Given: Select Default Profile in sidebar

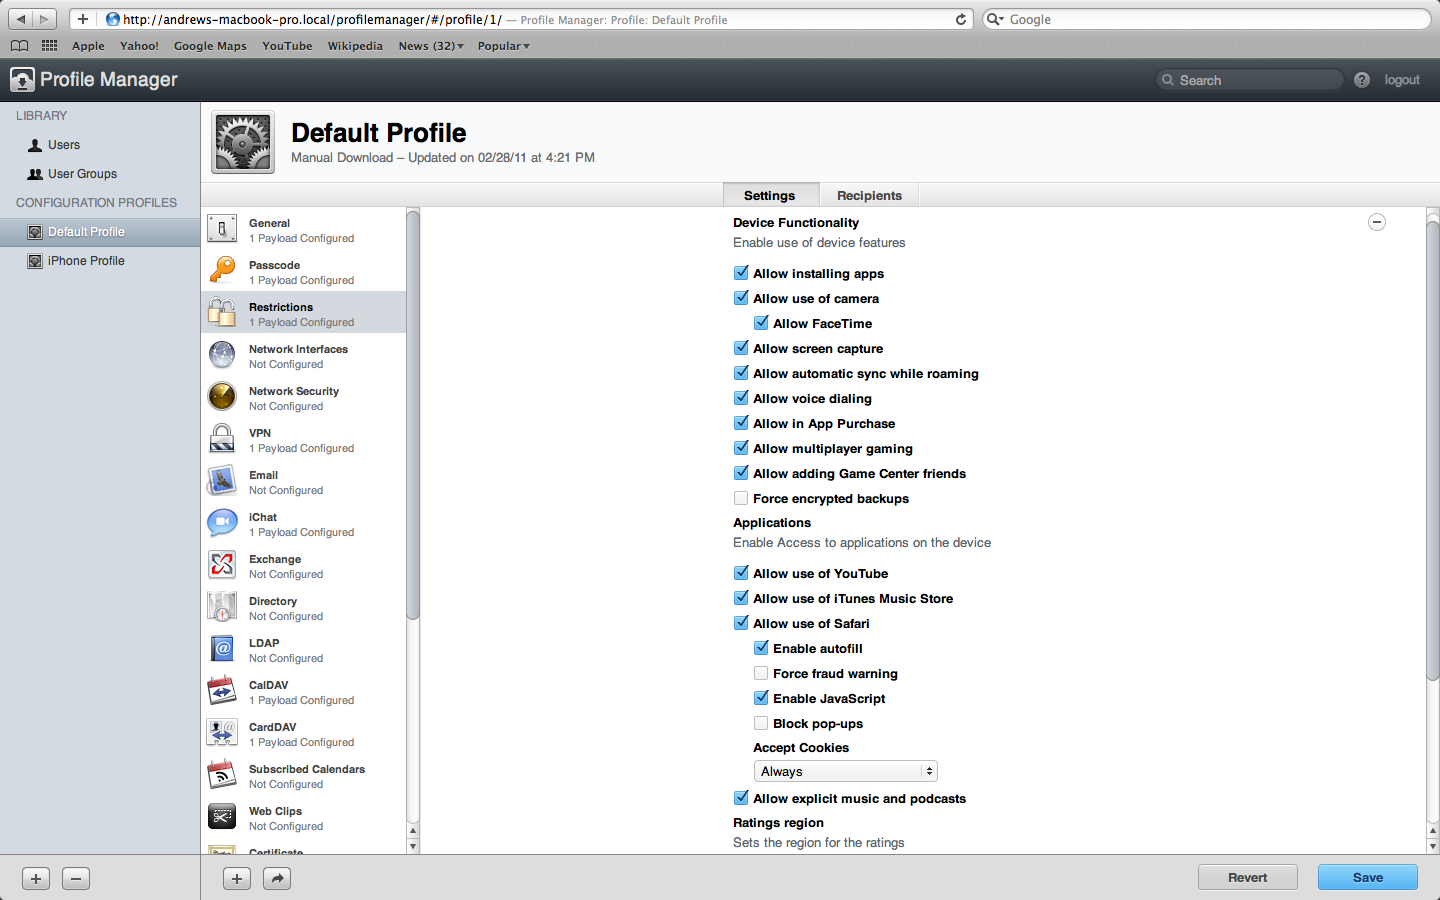Looking at the screenshot, I should (100, 232).
